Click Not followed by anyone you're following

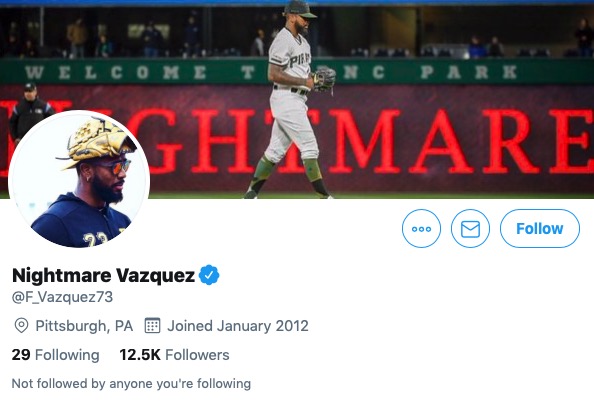coord(131,383)
